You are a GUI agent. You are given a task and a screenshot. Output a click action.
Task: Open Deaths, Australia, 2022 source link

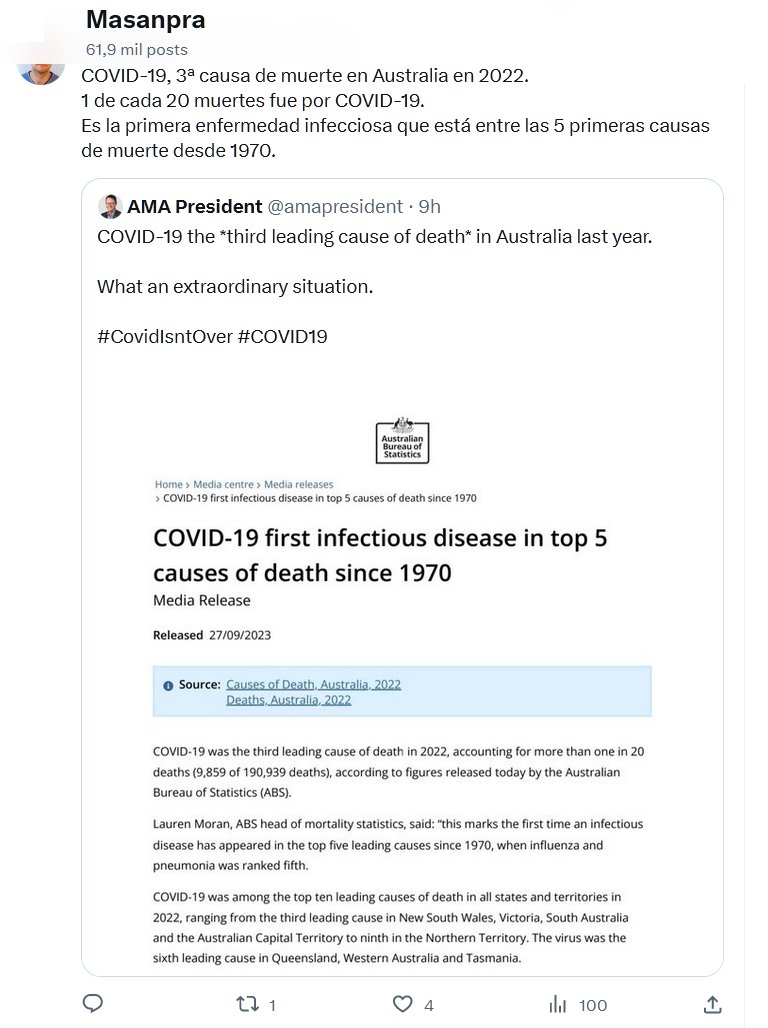pyautogui.click(x=288, y=700)
